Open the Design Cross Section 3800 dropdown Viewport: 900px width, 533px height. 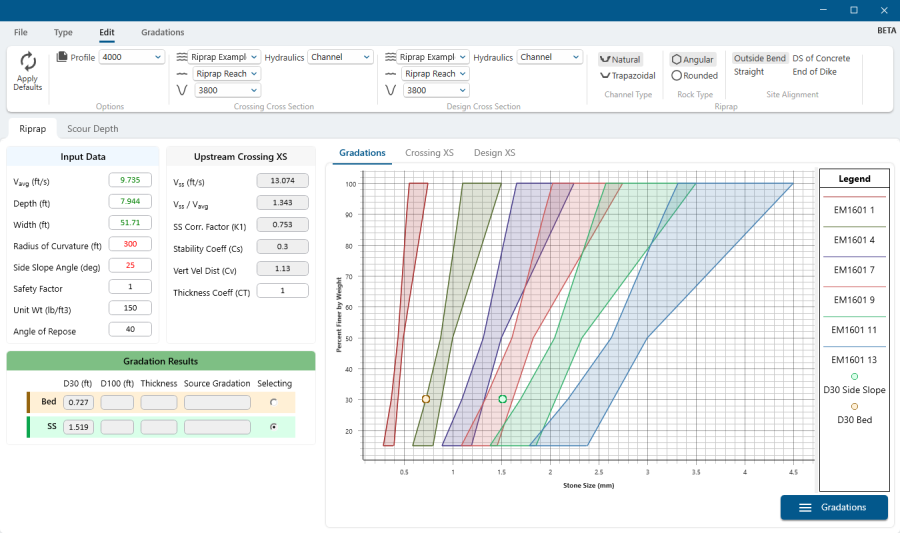[x=431, y=91]
